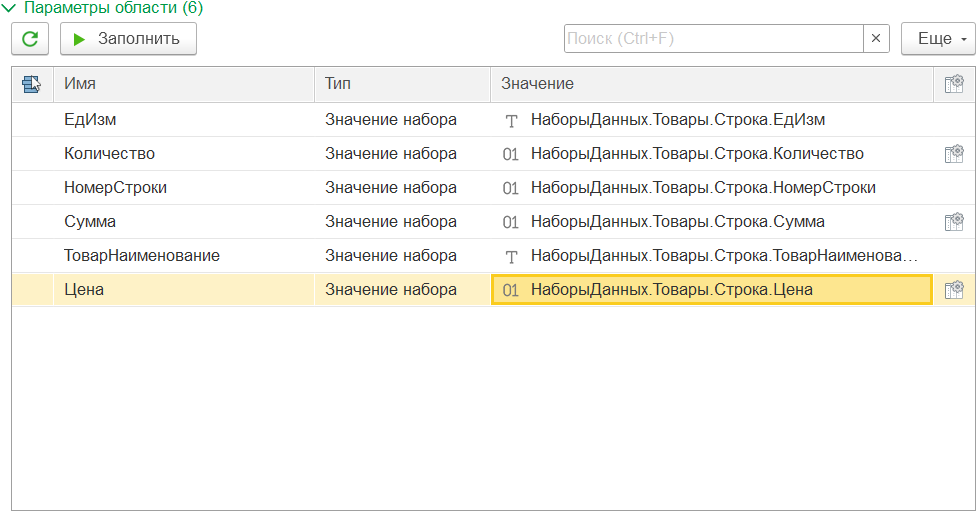Open the format settings icon for the Количество row
The image size is (977, 512).
(x=954, y=154)
